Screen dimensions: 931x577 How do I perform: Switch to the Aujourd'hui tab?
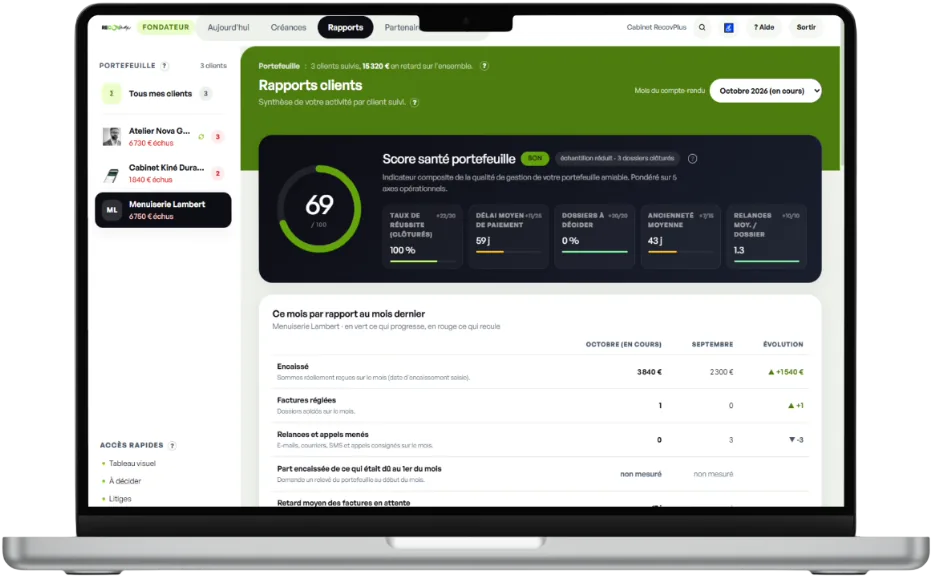pos(229,27)
